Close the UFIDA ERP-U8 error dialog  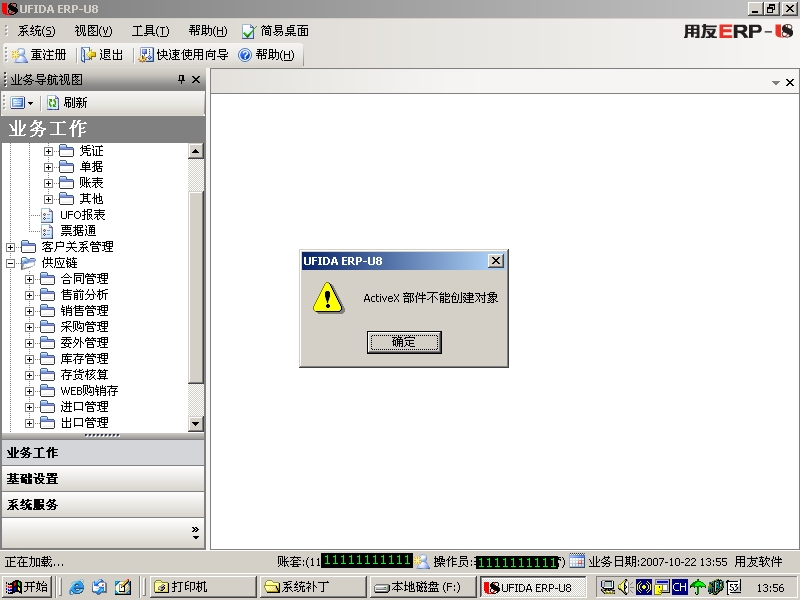[x=495, y=261]
